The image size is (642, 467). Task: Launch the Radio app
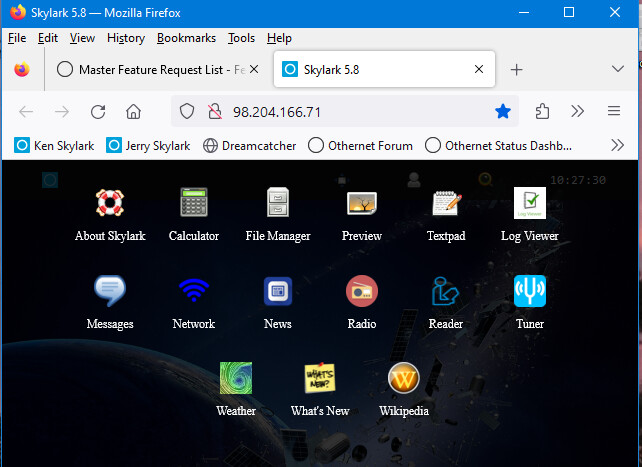tap(362, 303)
